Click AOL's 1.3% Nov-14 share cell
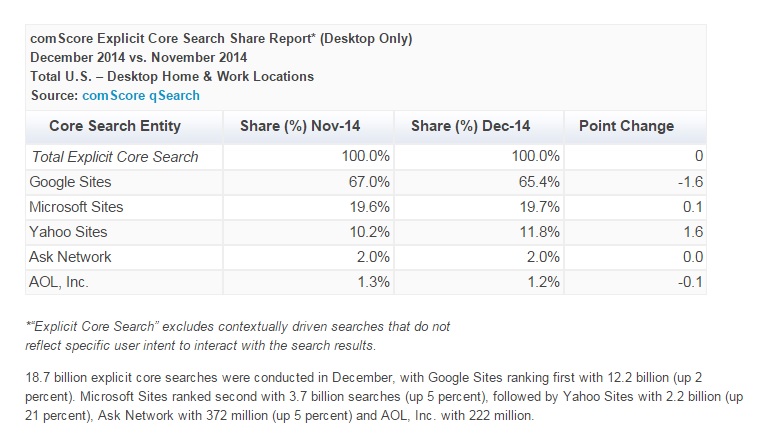This screenshot has height=445, width=761. pyautogui.click(x=371, y=282)
